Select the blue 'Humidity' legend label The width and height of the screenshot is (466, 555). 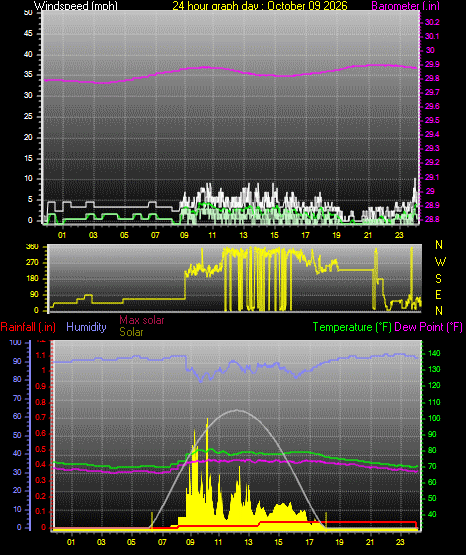(86, 327)
